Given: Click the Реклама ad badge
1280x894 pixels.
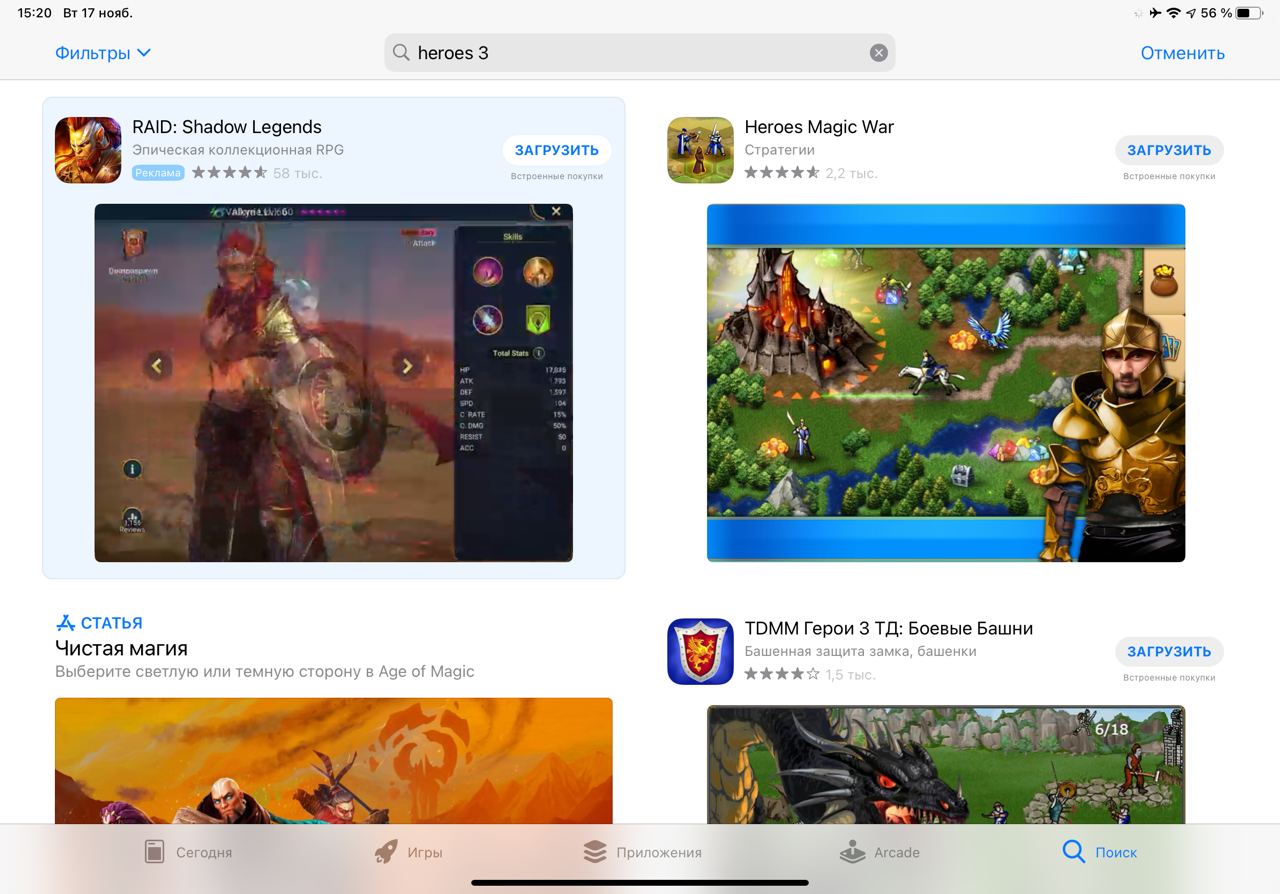Looking at the screenshot, I should [x=158, y=173].
